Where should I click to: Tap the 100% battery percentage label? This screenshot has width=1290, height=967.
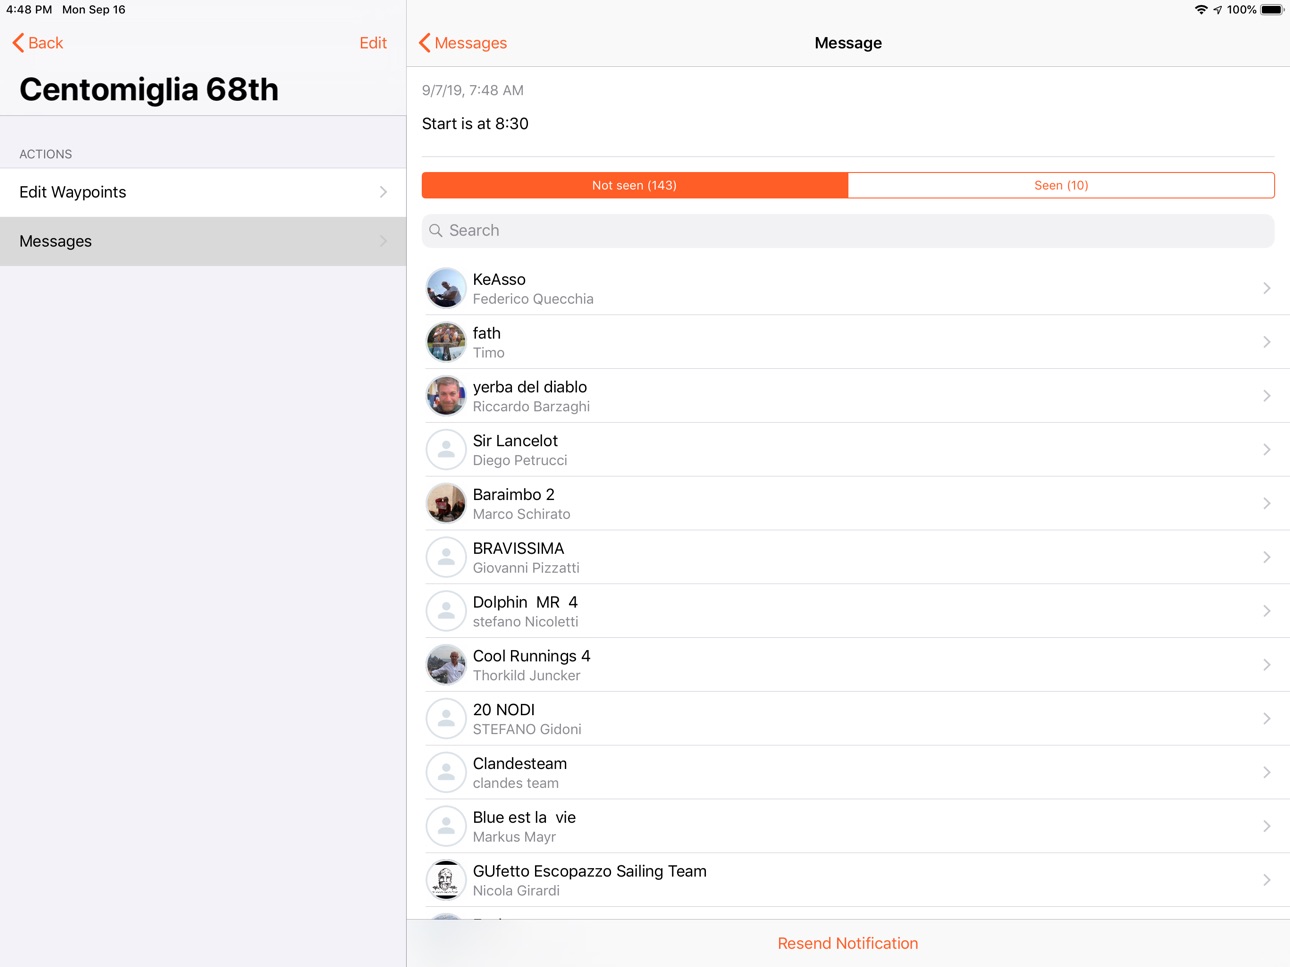1242,10
